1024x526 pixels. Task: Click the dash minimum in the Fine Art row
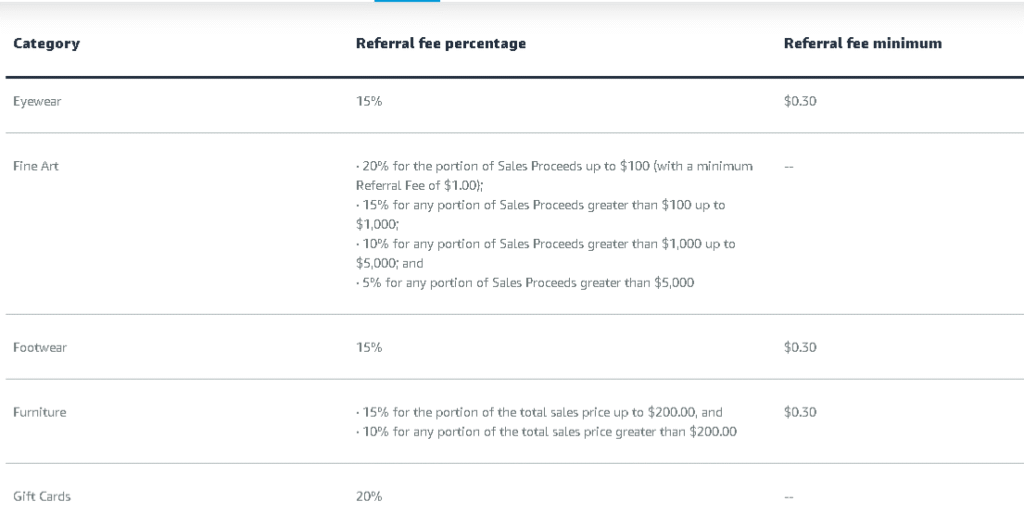(x=789, y=166)
